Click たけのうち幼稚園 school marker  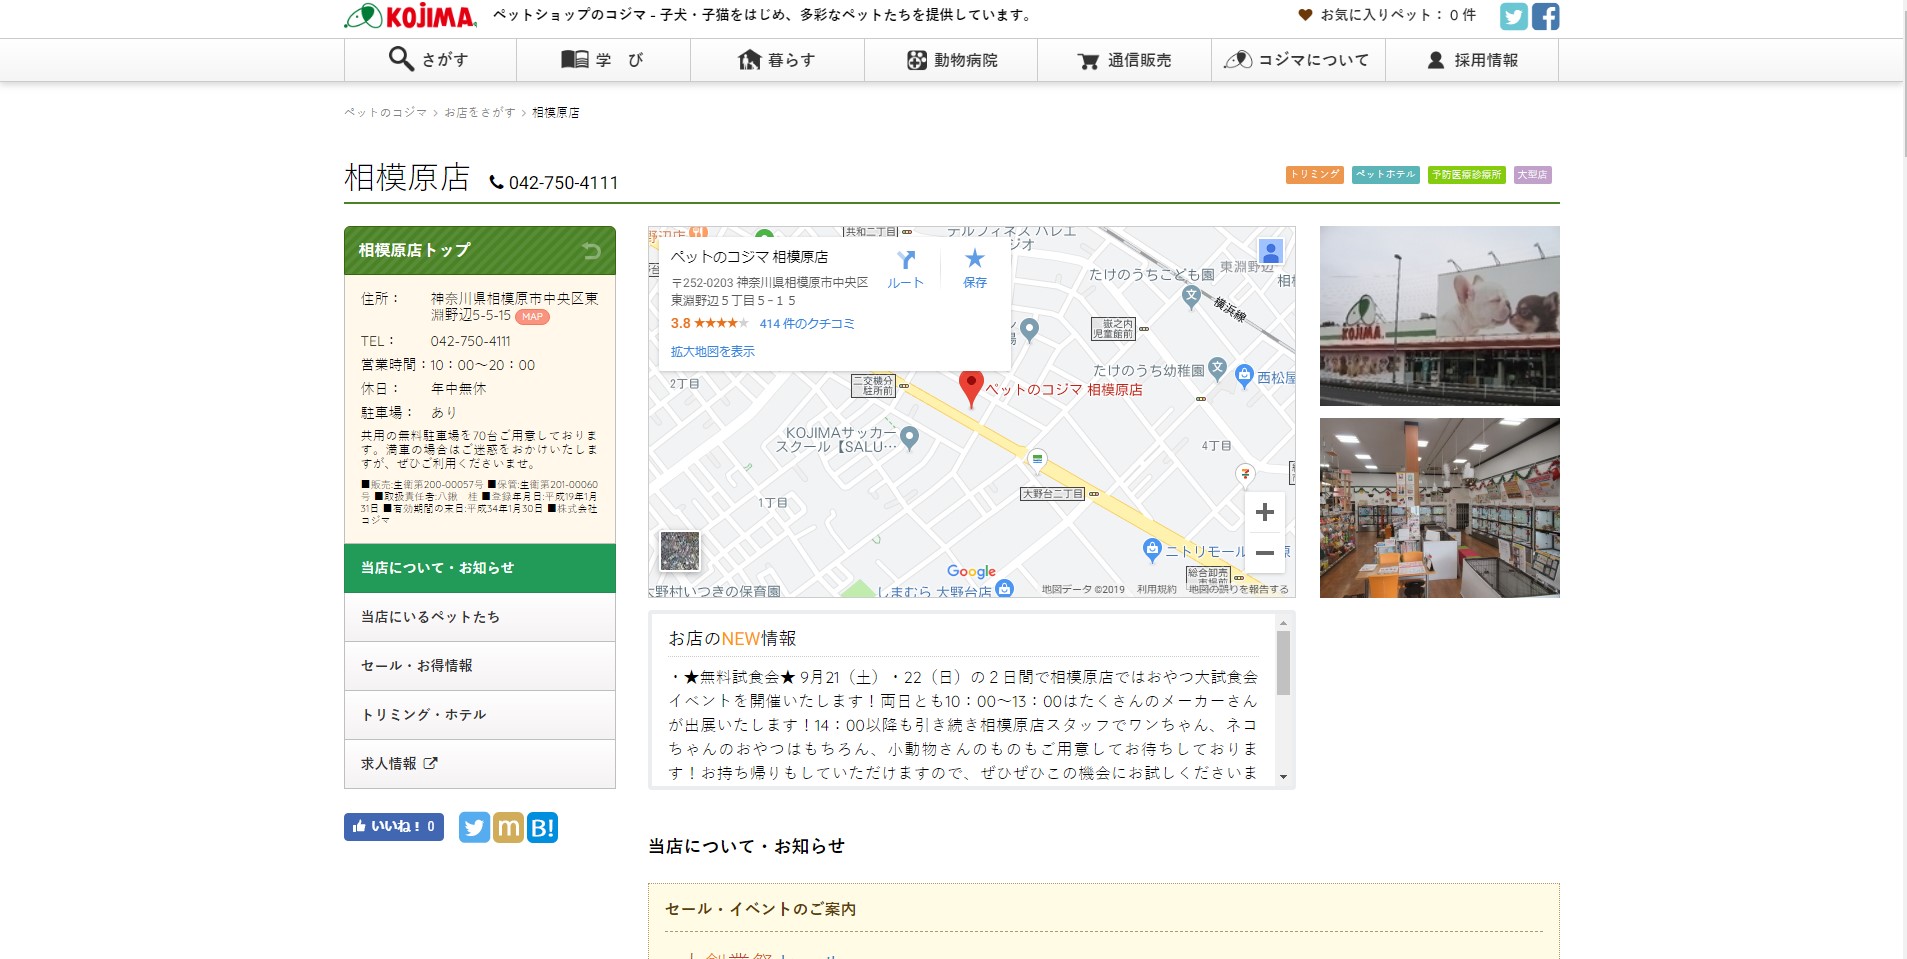(1217, 369)
